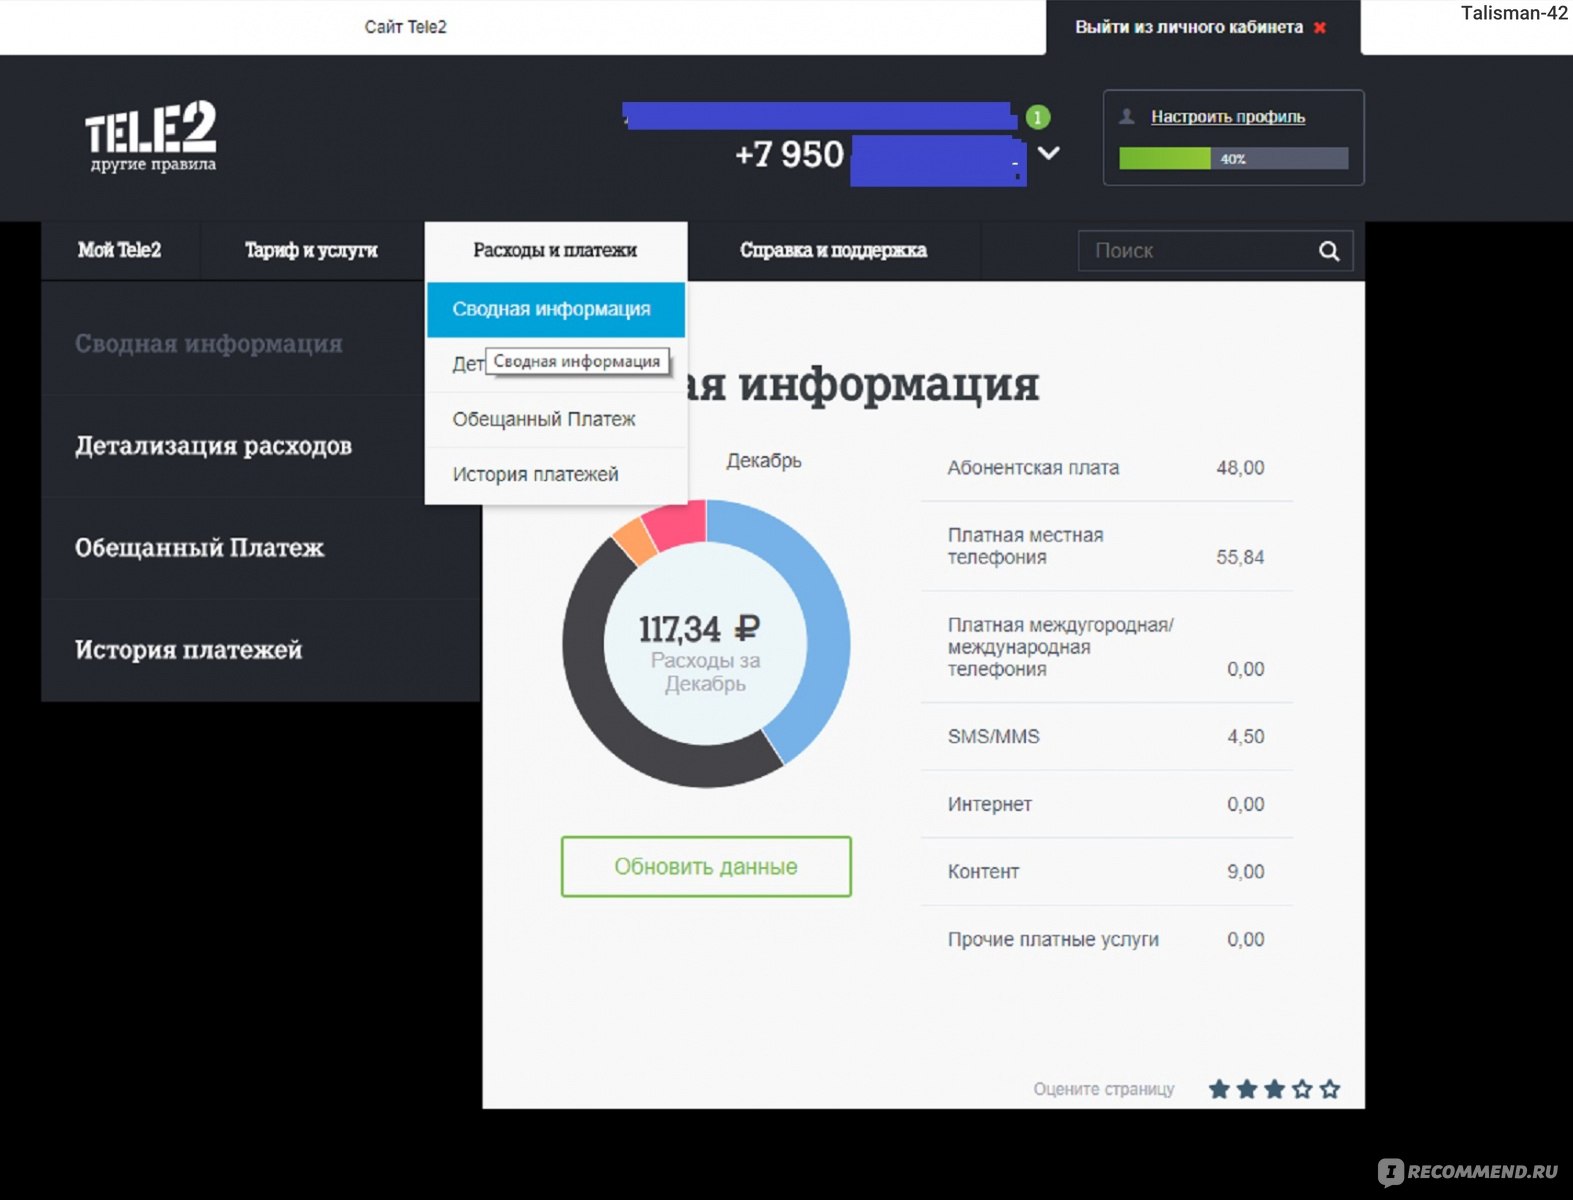Click the 48,00 amount value

click(x=1240, y=468)
